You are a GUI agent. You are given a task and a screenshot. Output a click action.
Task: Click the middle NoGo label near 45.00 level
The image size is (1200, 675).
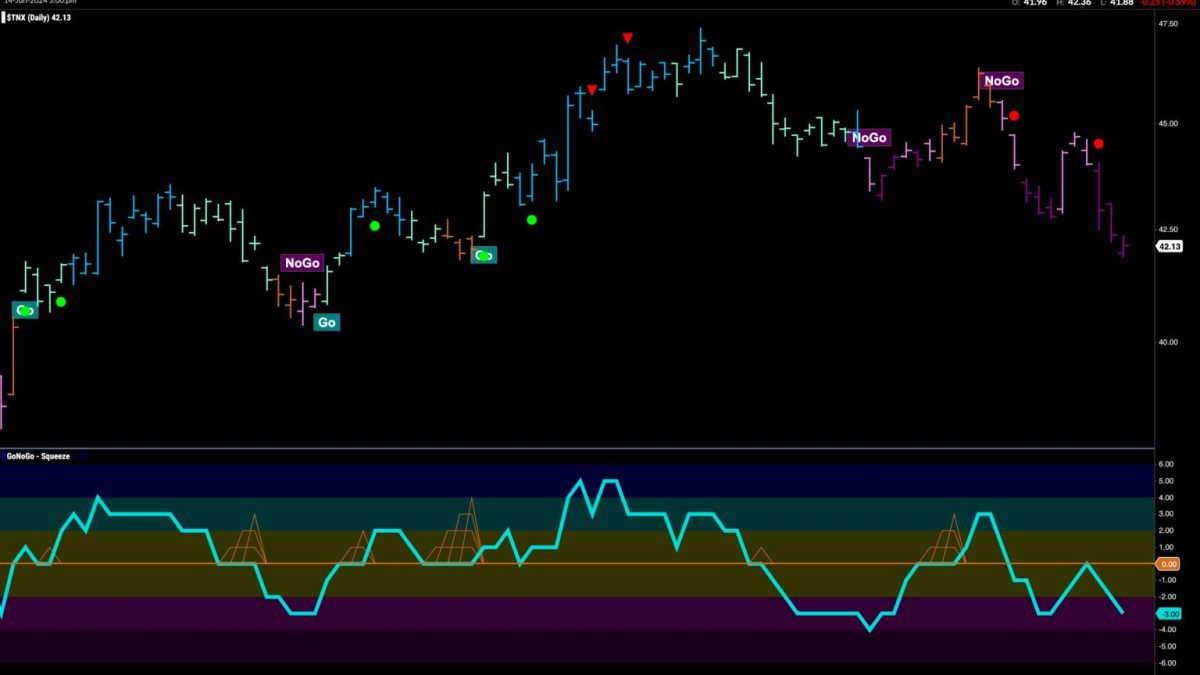coord(869,138)
